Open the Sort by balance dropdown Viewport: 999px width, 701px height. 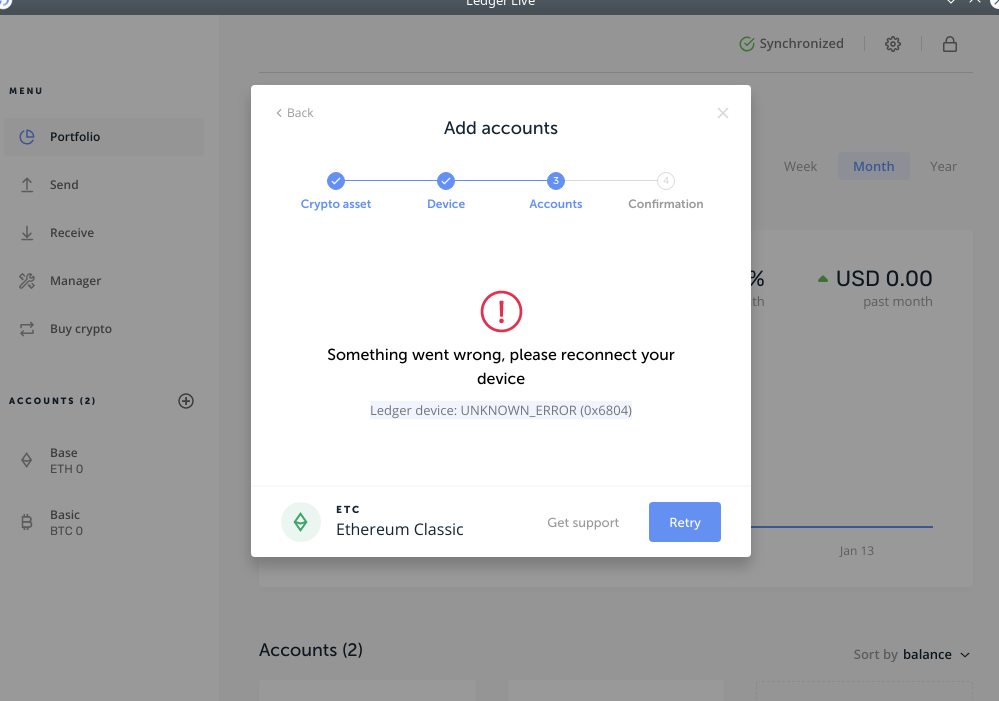[x=927, y=654]
